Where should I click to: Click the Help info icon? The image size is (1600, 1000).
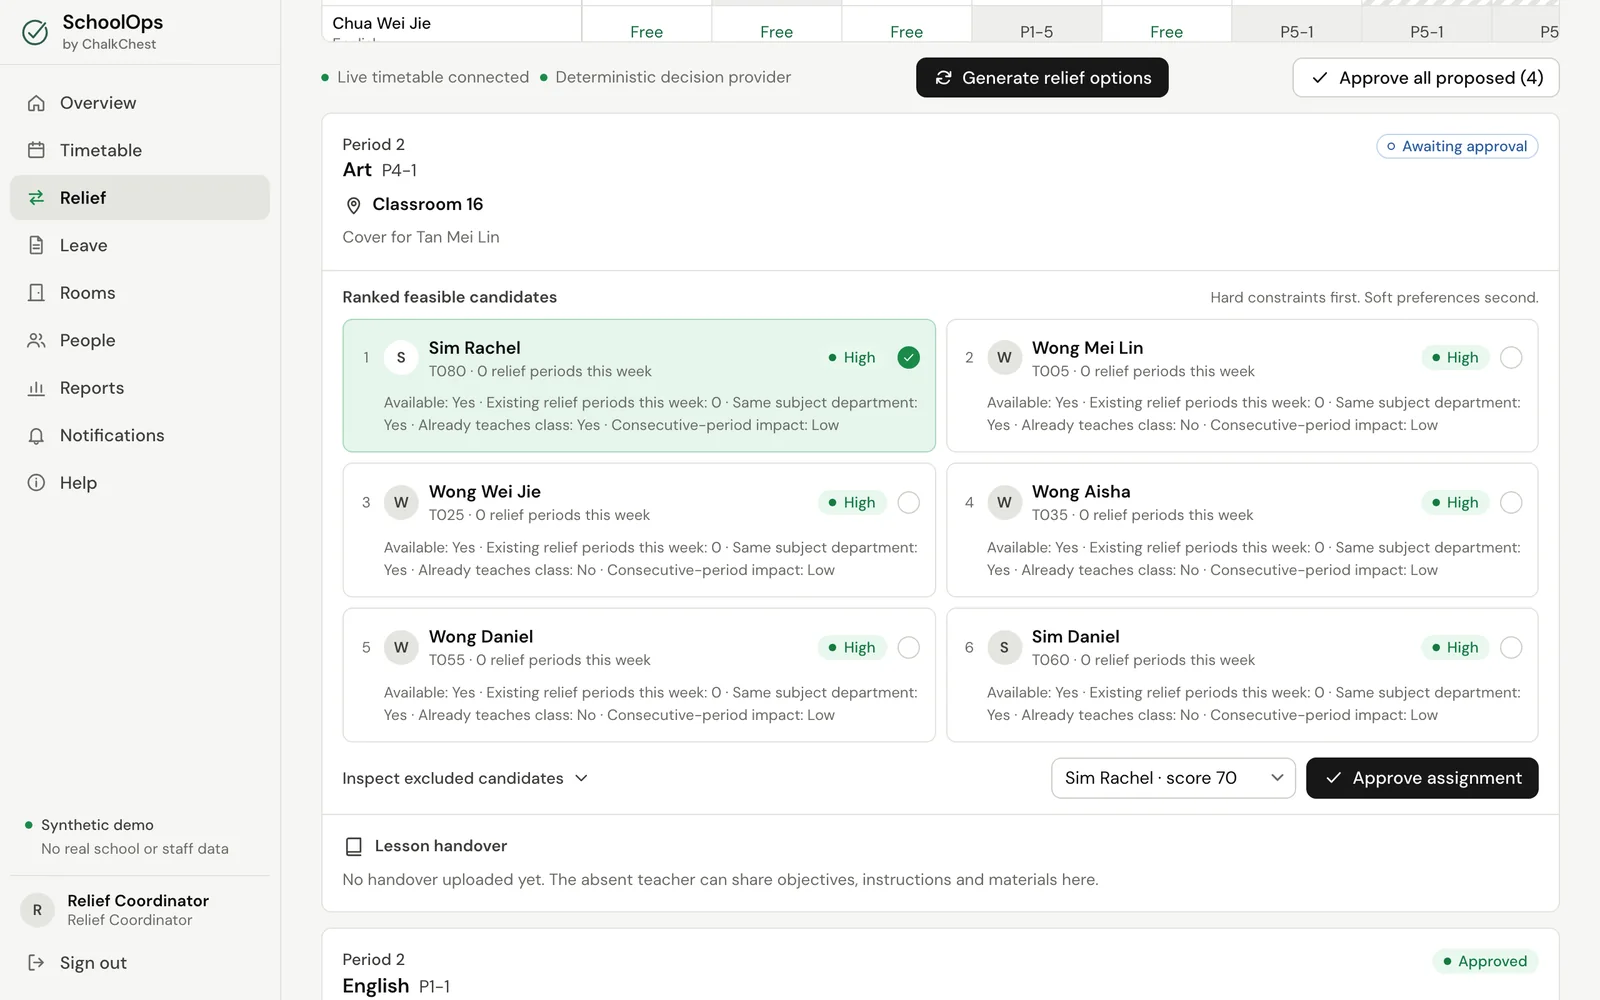[x=36, y=483]
